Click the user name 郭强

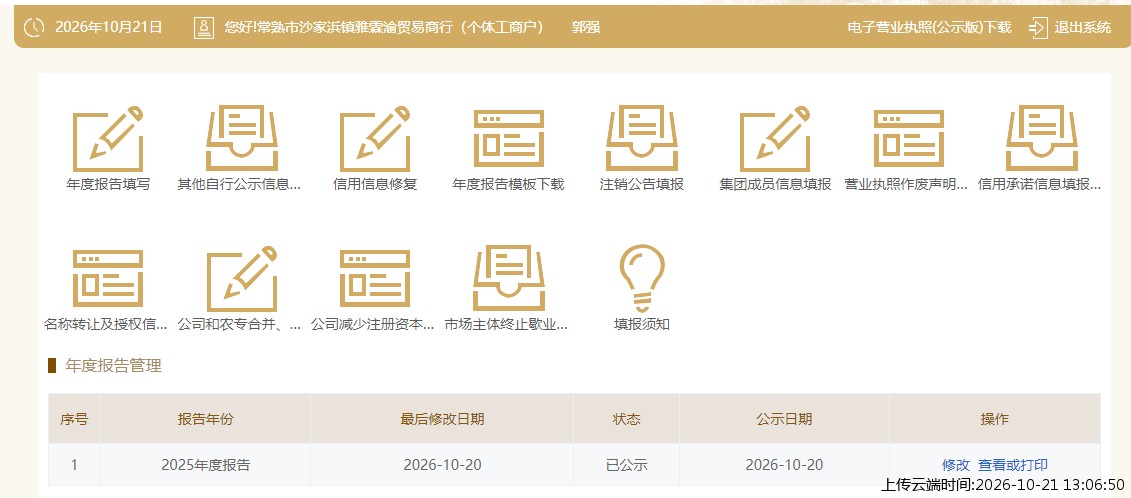point(586,27)
